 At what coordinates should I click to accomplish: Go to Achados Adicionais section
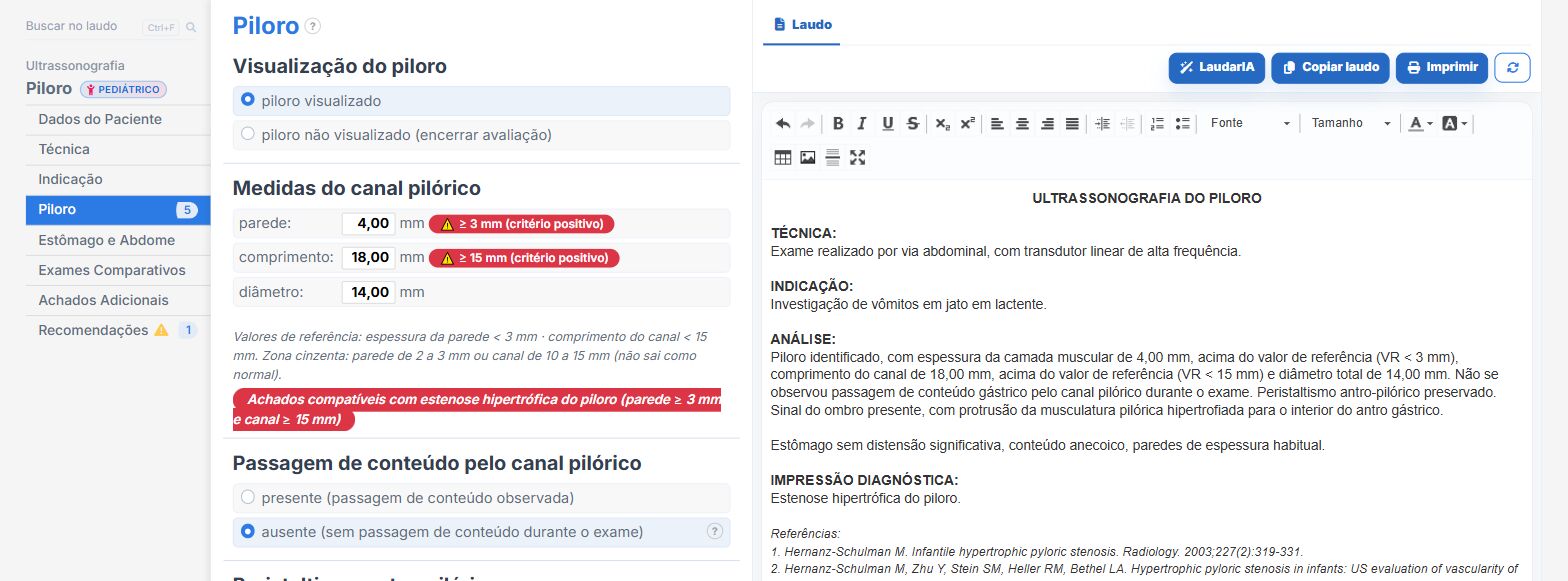118,300
